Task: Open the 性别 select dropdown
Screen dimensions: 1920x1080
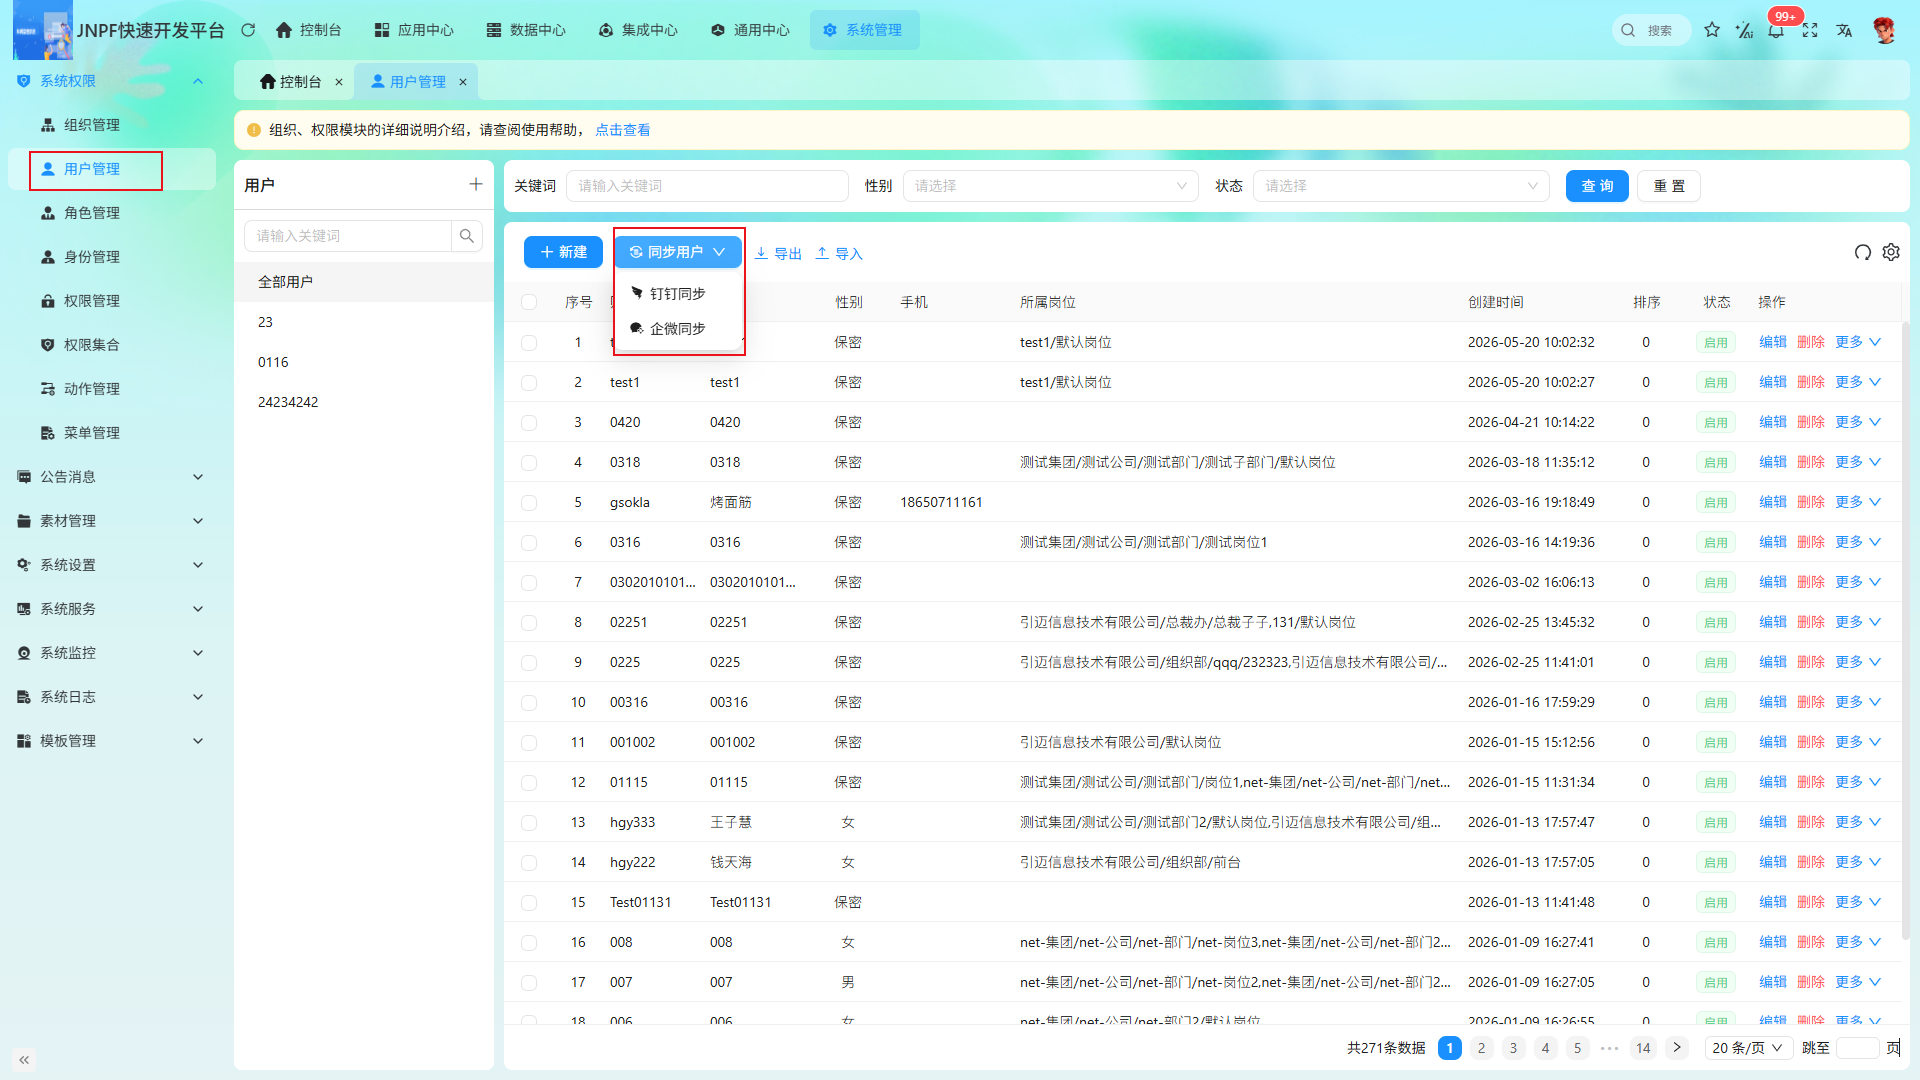Action: click(x=1050, y=186)
